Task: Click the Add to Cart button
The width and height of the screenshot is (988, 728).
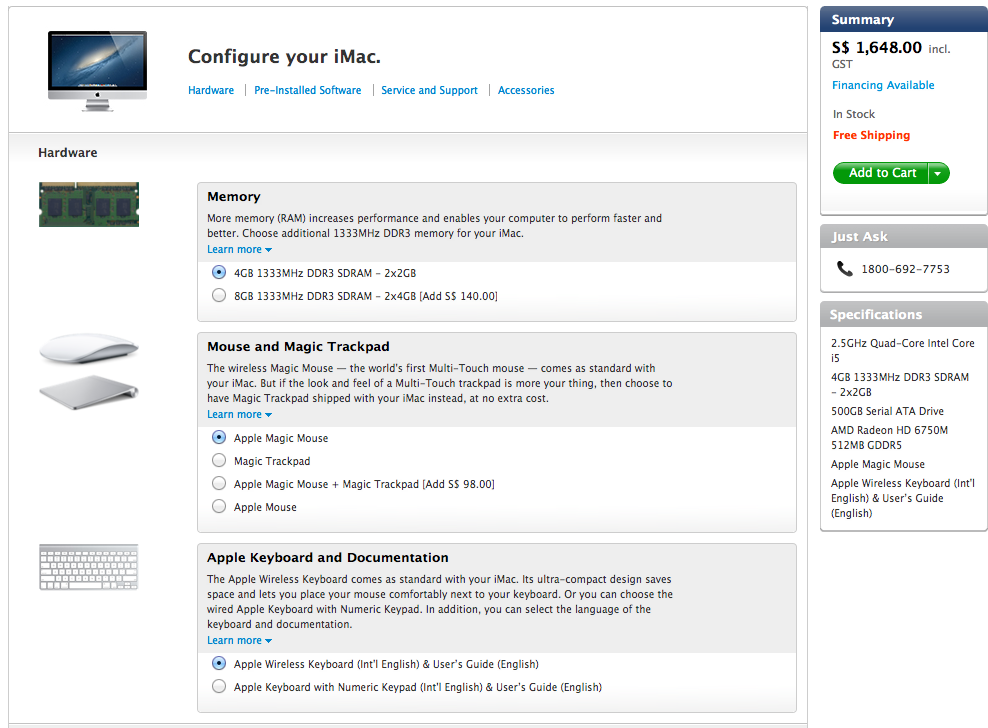Action: click(881, 173)
